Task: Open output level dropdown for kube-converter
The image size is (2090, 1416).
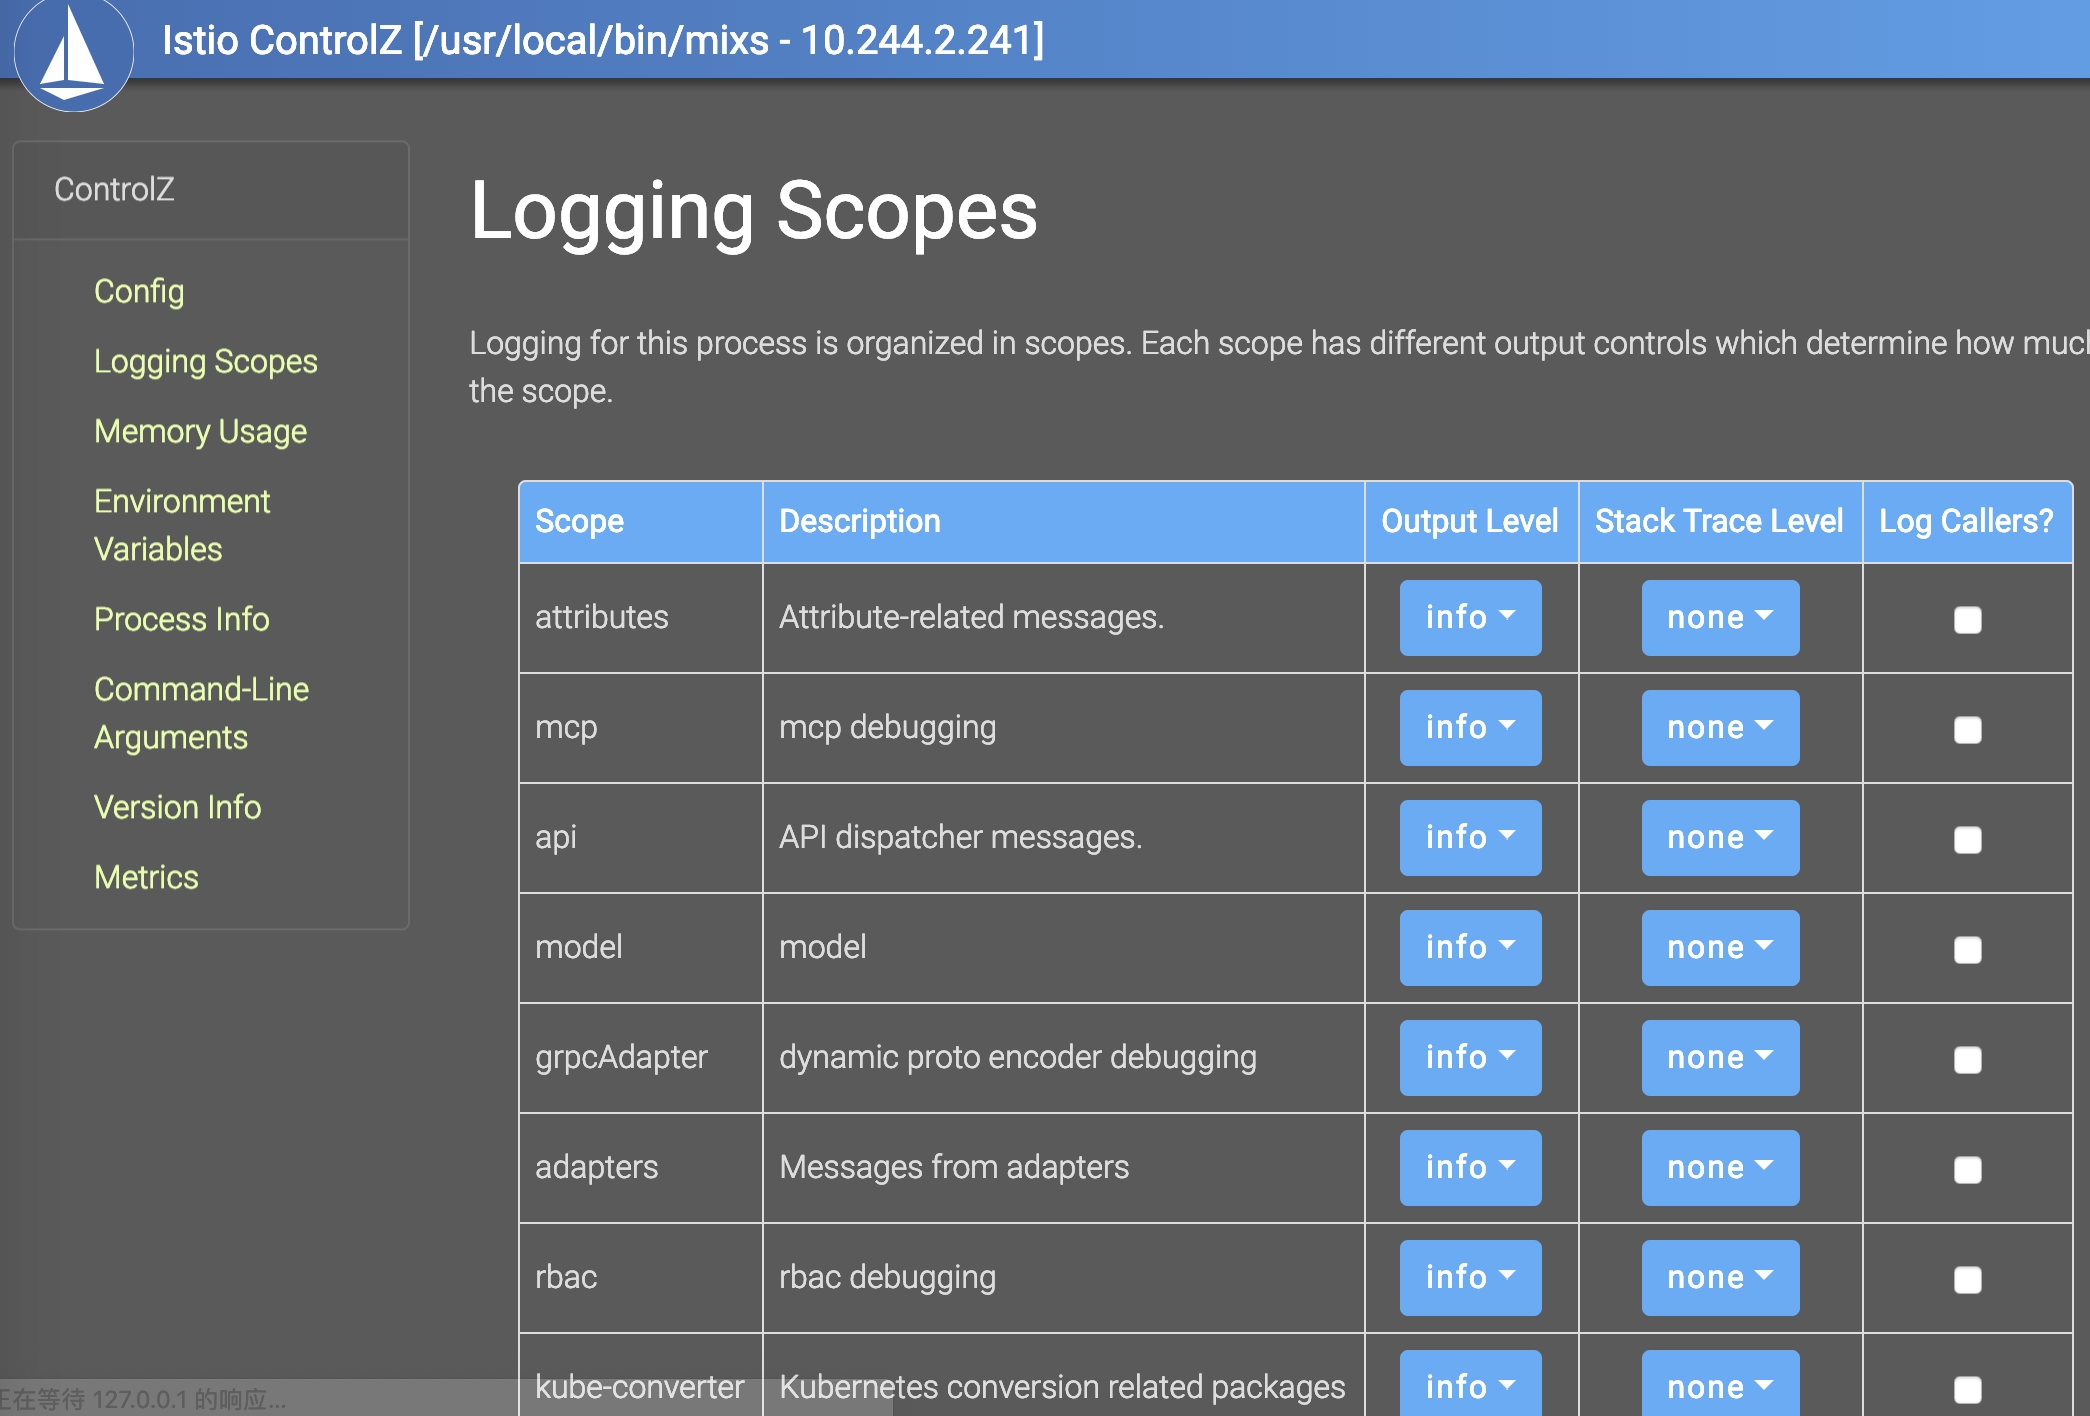Action: click(1470, 1385)
